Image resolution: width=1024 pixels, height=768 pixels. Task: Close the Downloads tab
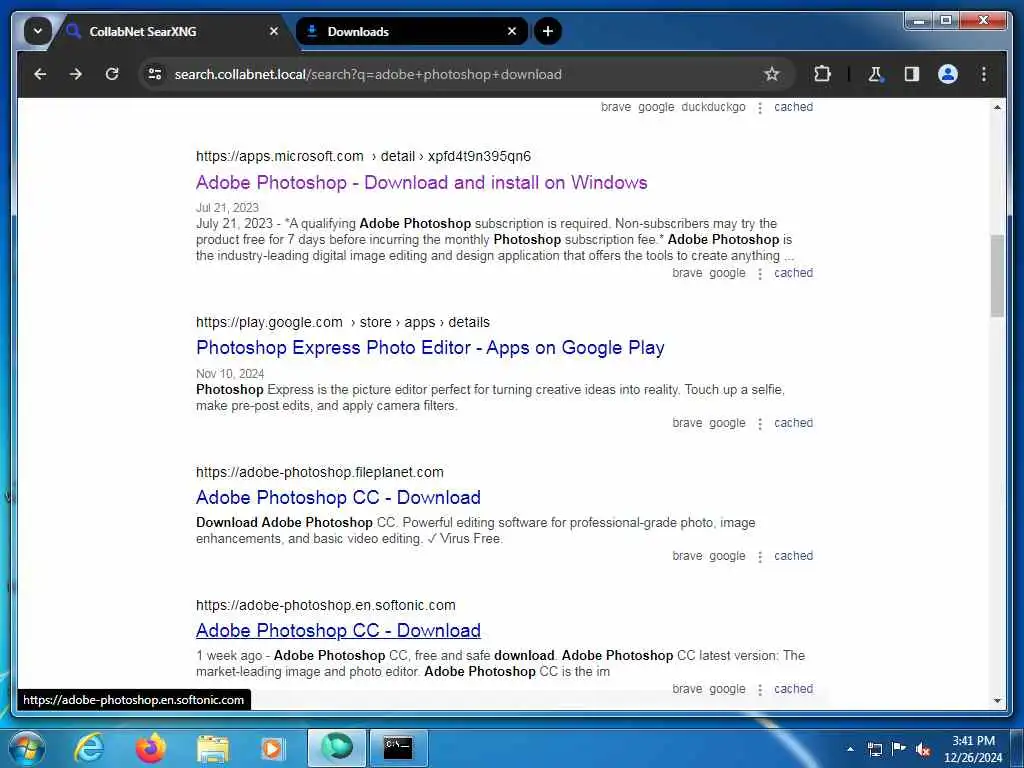(512, 31)
